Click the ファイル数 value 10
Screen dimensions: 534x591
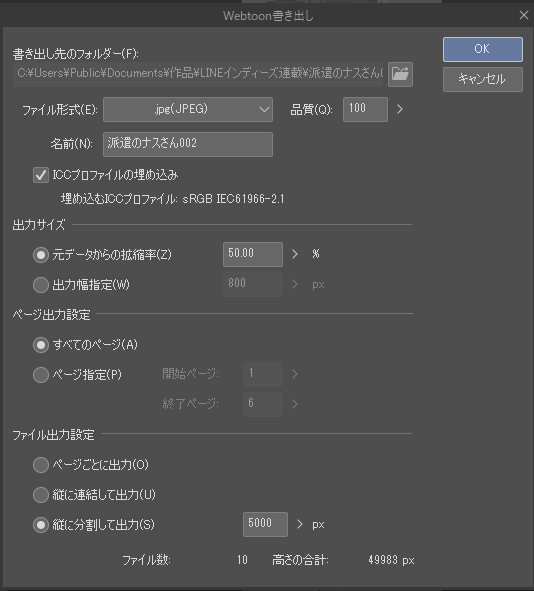(x=242, y=560)
